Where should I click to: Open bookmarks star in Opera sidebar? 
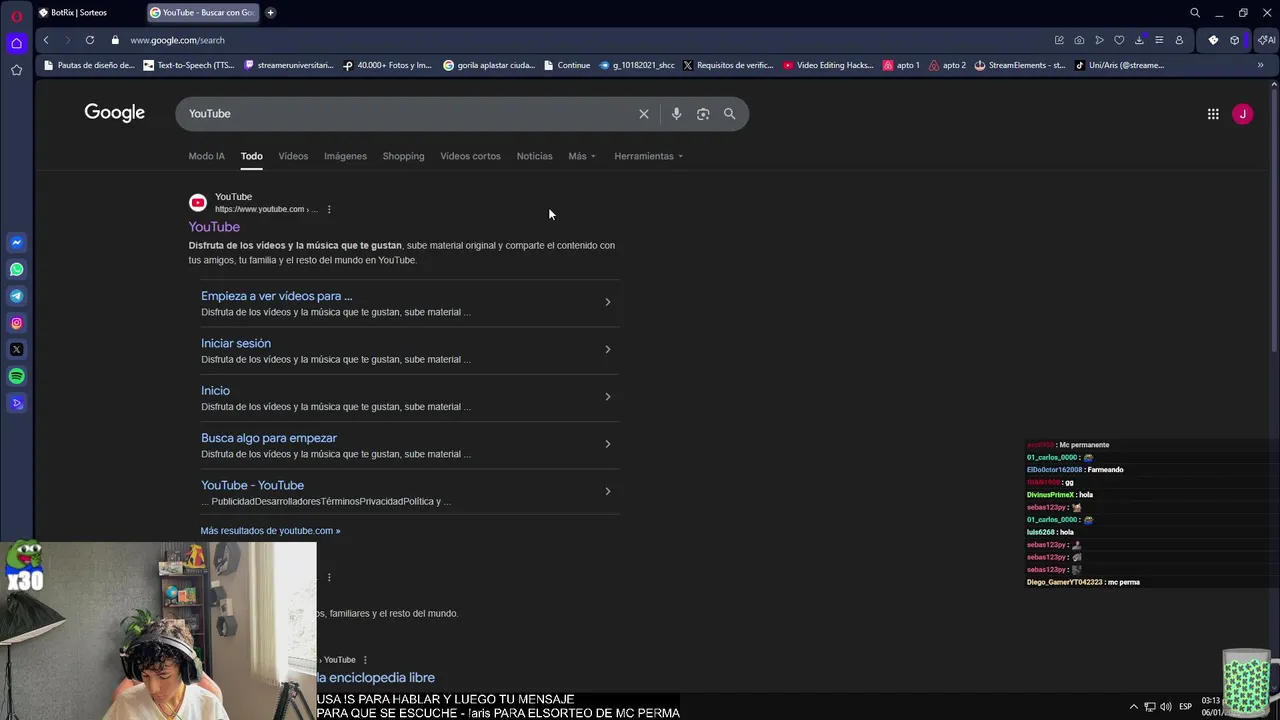click(16, 70)
